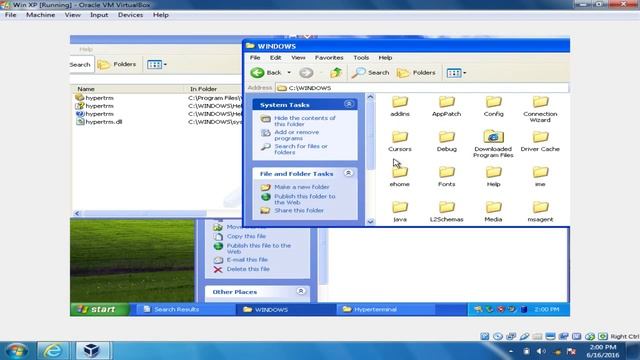Image resolution: width=640 pixels, height=360 pixels.
Task: Select the Media folder
Action: coord(493,211)
